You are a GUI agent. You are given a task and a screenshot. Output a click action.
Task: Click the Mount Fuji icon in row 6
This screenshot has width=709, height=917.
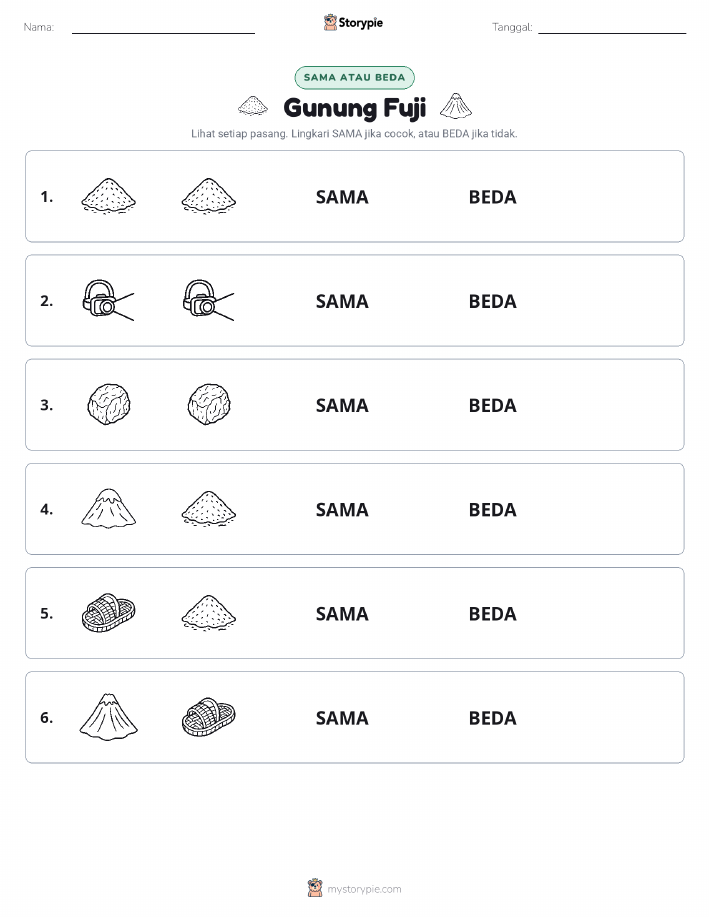pyautogui.click(x=108, y=716)
